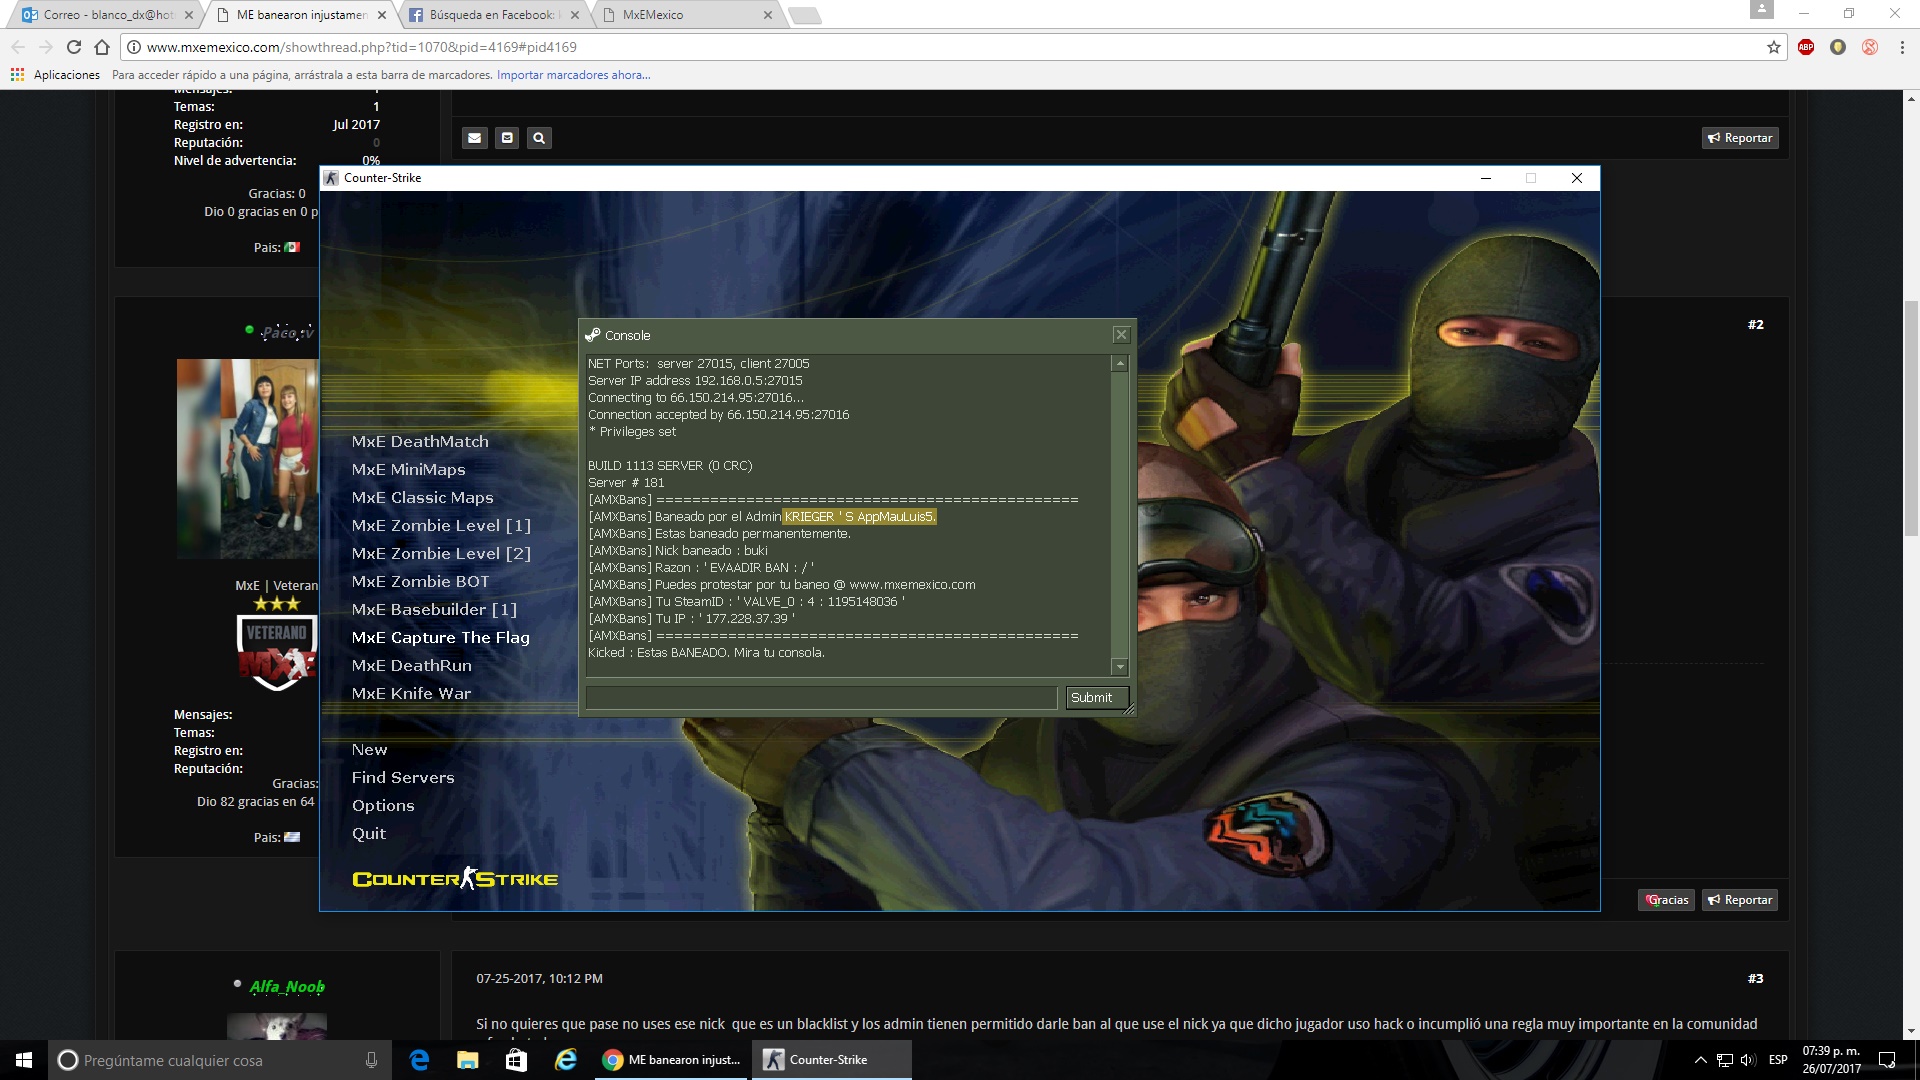1920x1080 pixels.
Task: Click the find user posts search icon
Action: tap(539, 138)
